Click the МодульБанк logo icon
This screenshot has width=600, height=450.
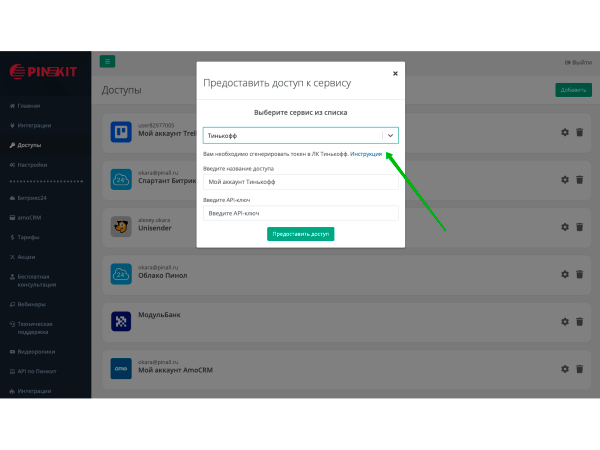click(121, 321)
